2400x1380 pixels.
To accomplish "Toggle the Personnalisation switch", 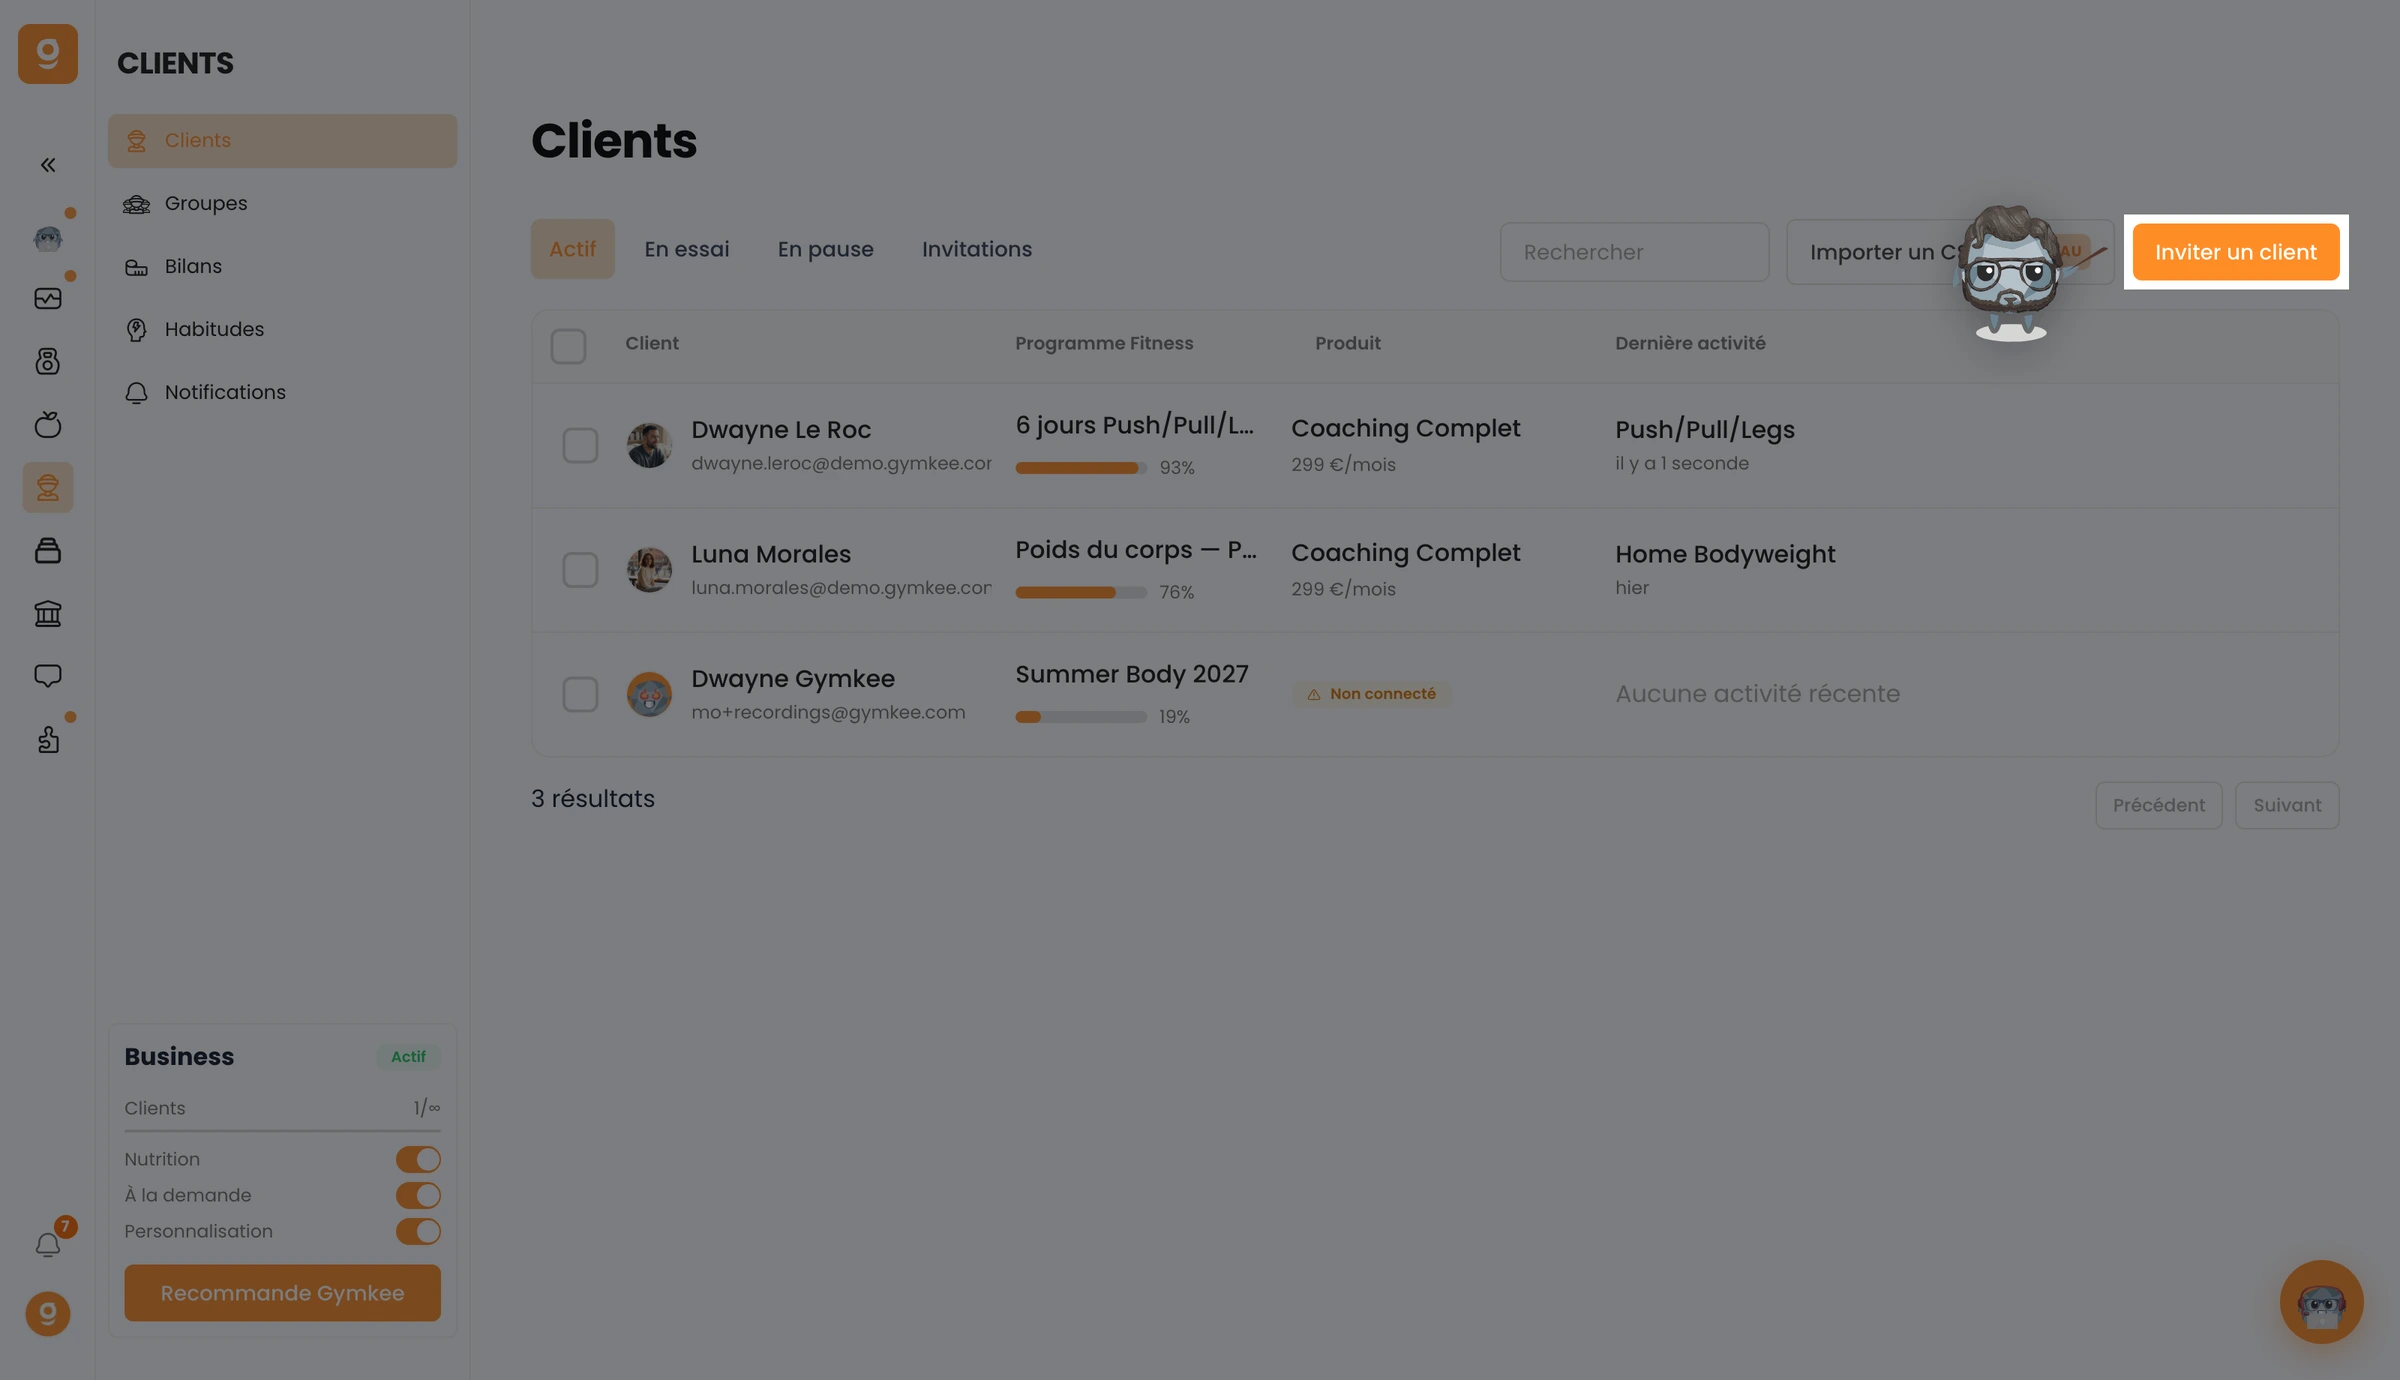I will tap(418, 1231).
